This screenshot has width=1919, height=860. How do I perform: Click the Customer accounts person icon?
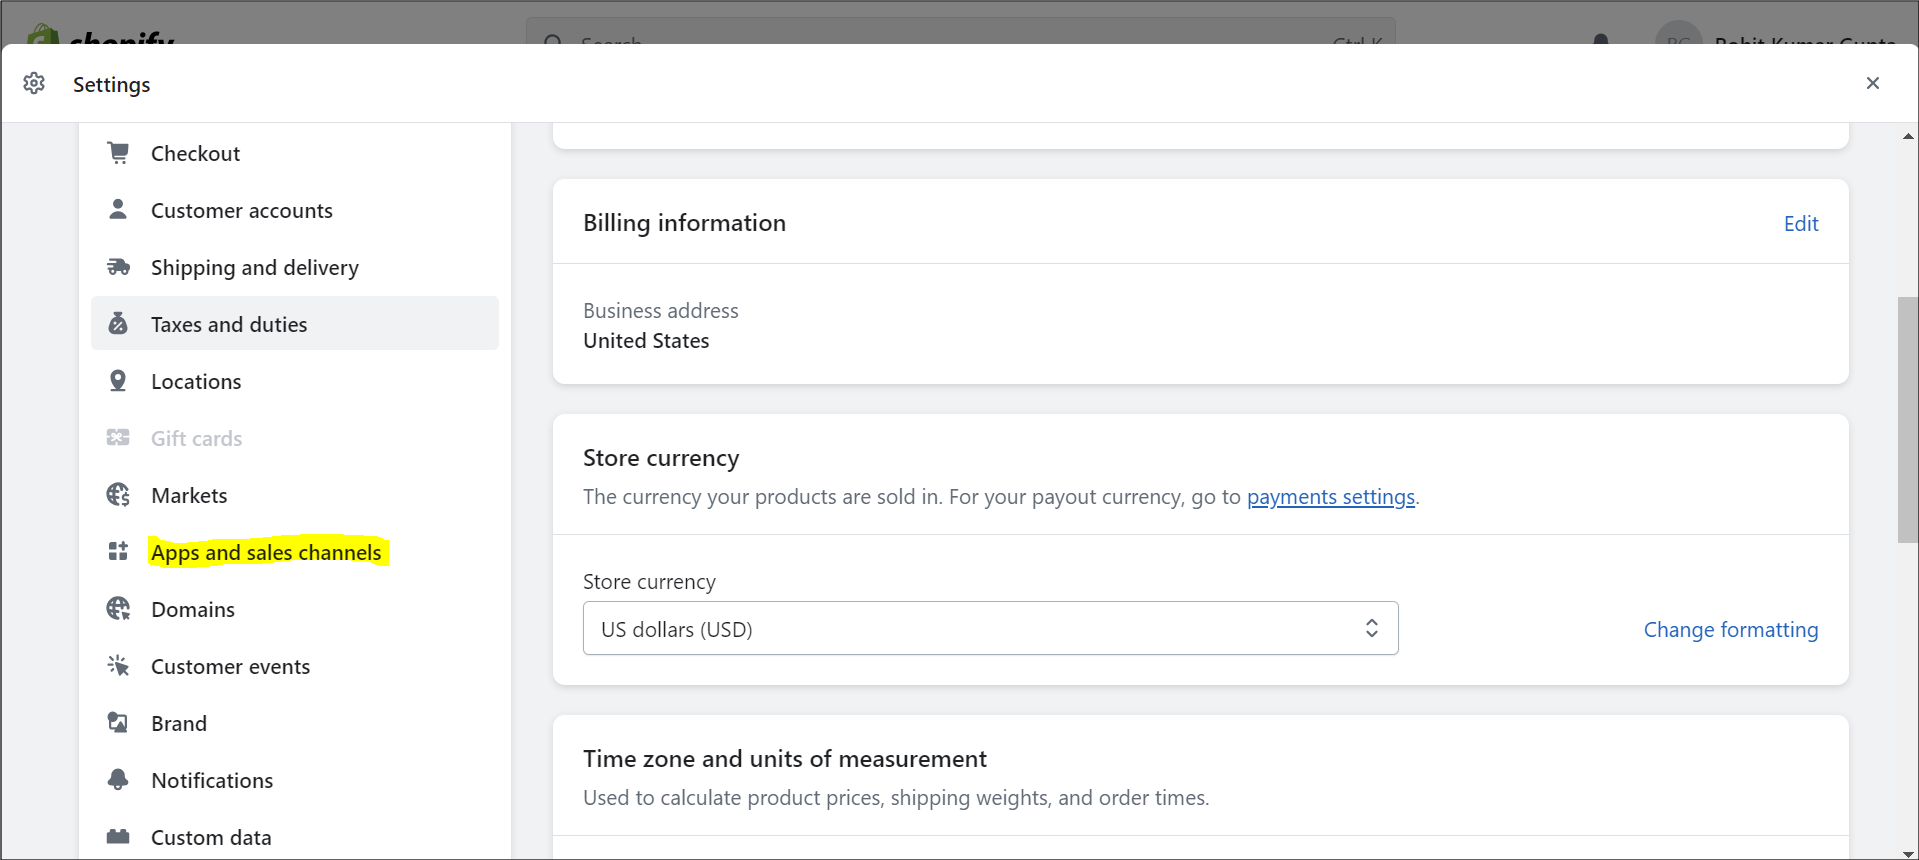click(x=118, y=210)
